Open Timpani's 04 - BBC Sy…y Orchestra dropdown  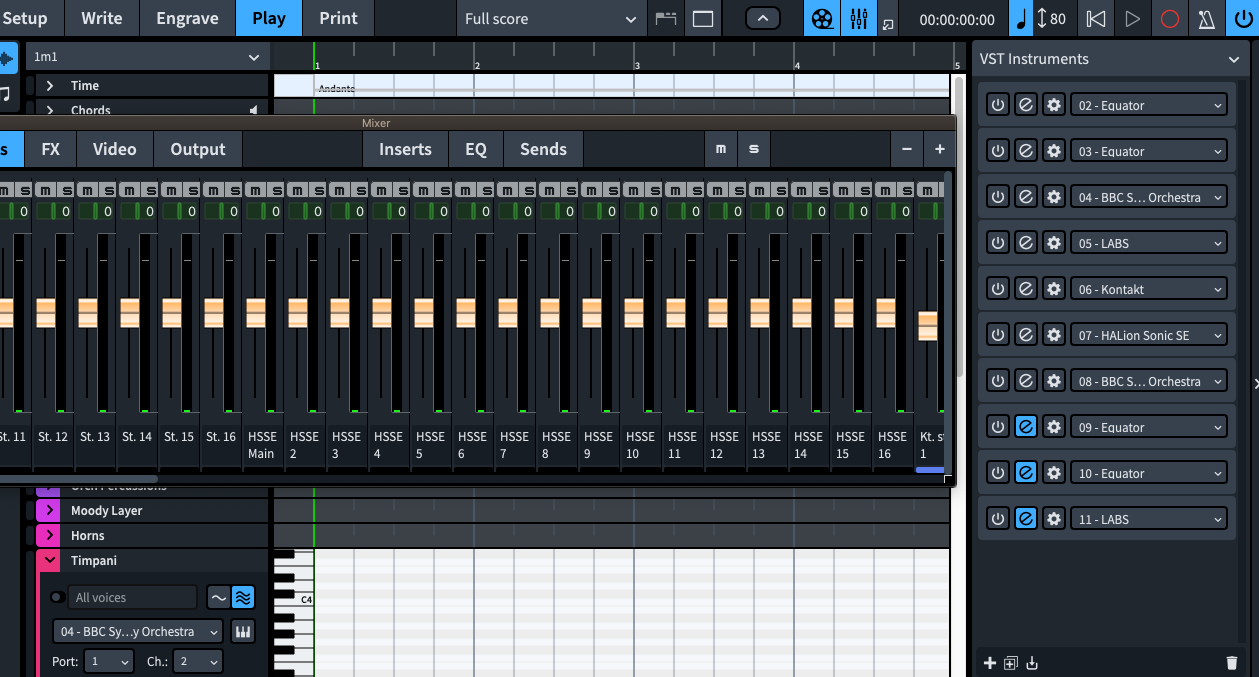pyautogui.click(x=138, y=632)
